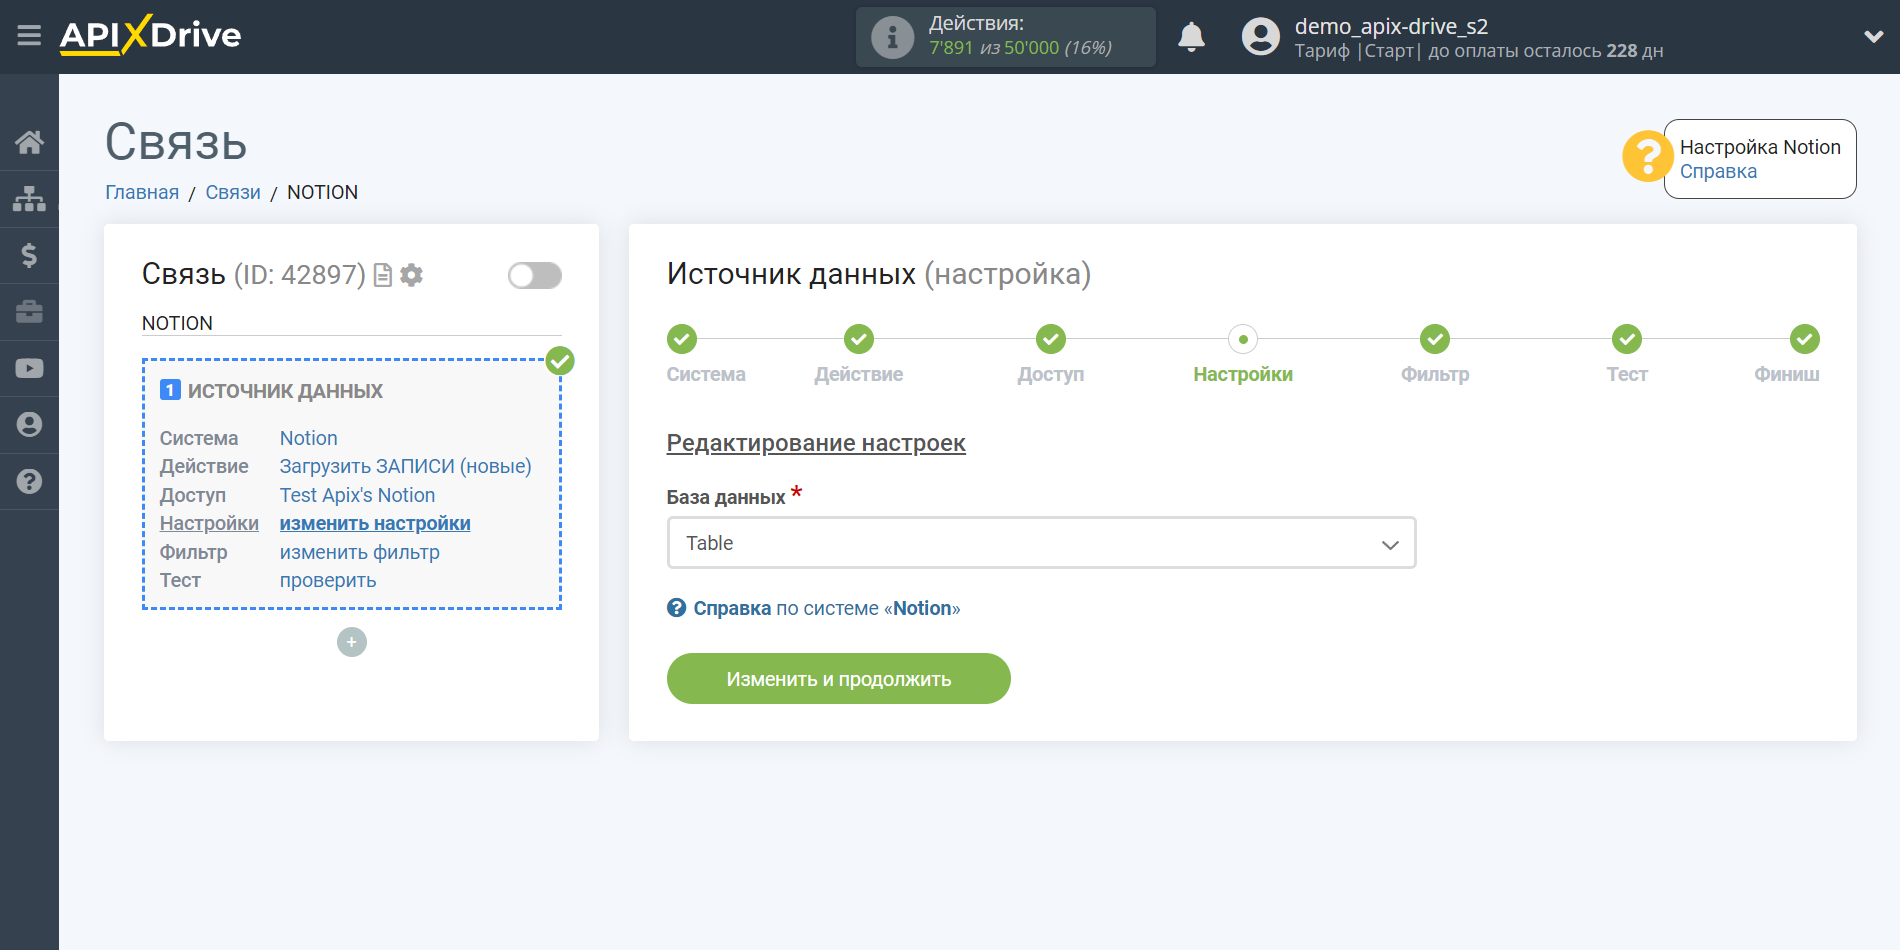The width and height of the screenshot is (1900, 950).
Task: Click Изменить и продолжить button
Action: (838, 679)
